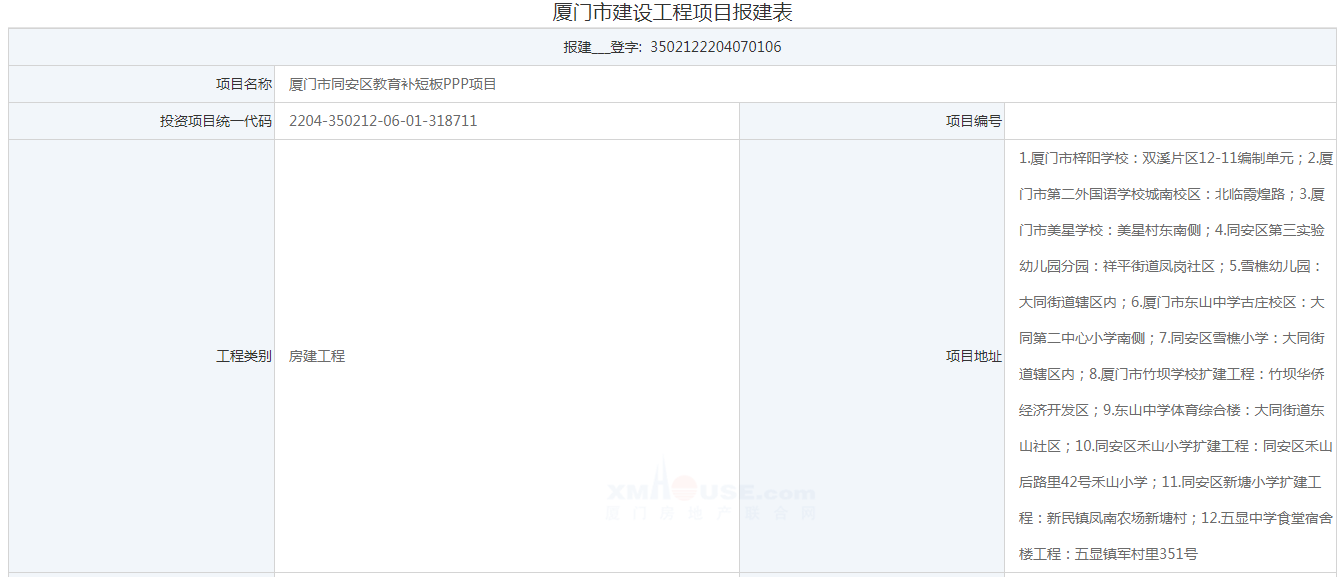Click the empty 项目编号 value cell
Image resolution: width=1341 pixels, height=577 pixels.
coord(1170,121)
